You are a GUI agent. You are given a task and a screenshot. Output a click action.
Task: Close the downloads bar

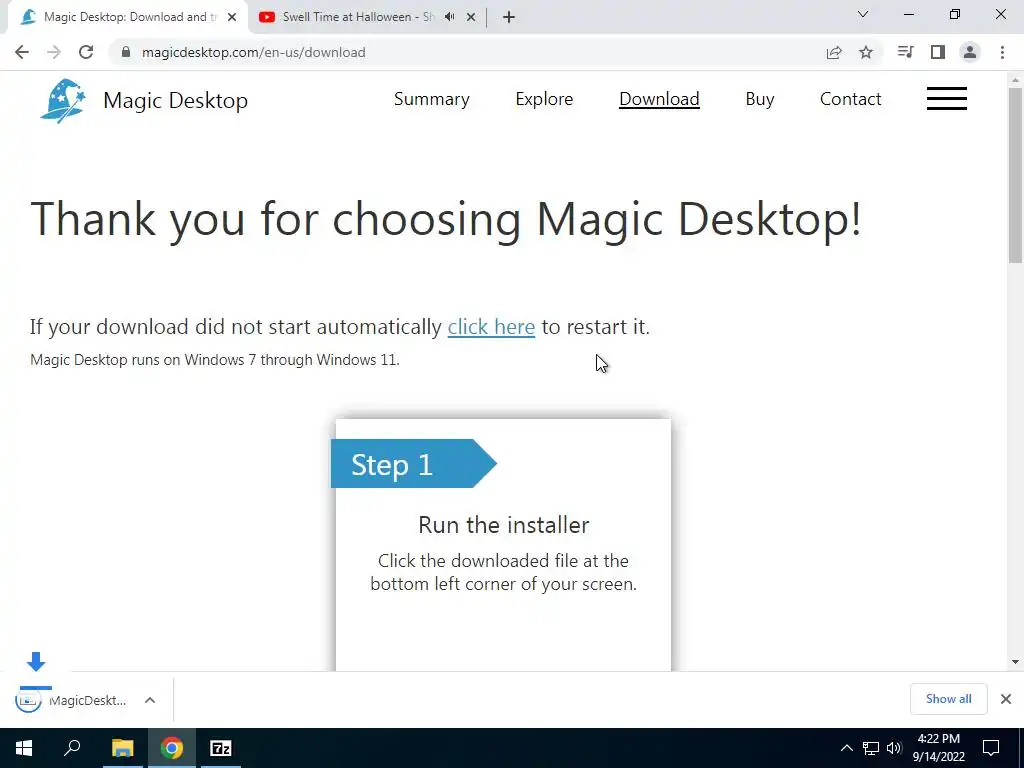[1006, 699]
